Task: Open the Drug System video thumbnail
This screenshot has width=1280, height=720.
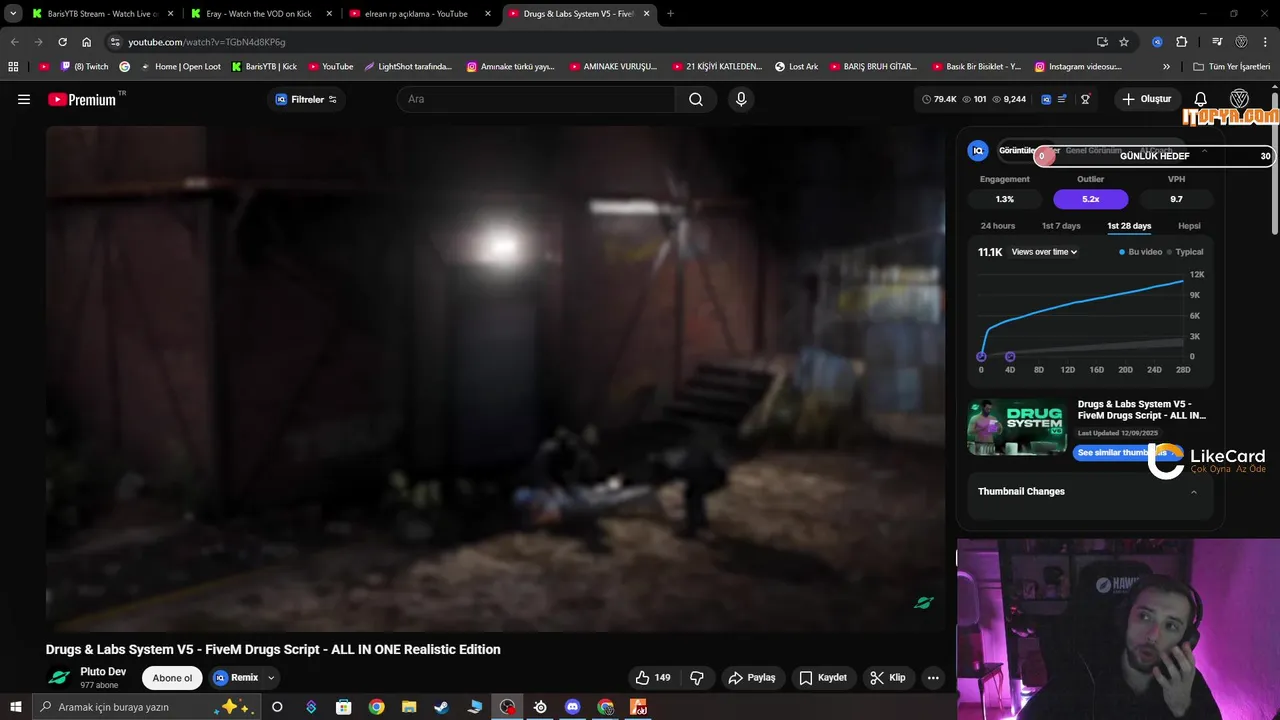Action: point(1017,427)
